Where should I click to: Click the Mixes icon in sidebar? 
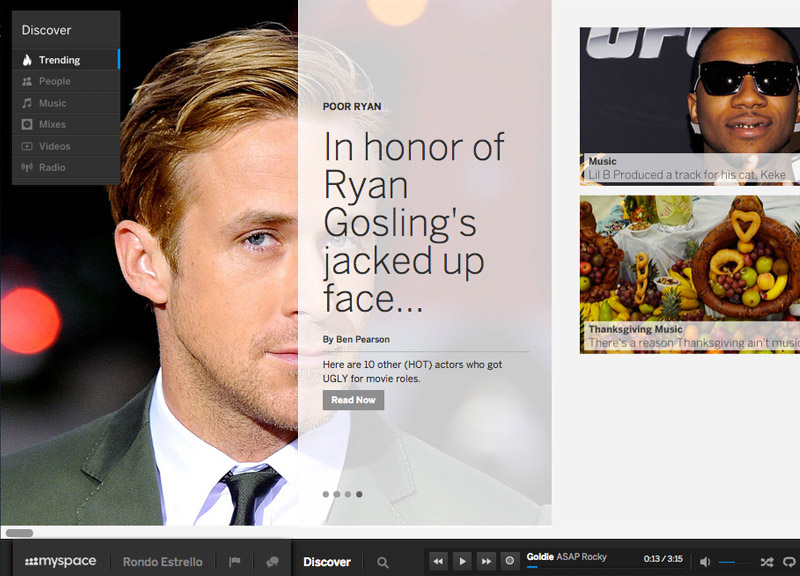pyautogui.click(x=27, y=124)
